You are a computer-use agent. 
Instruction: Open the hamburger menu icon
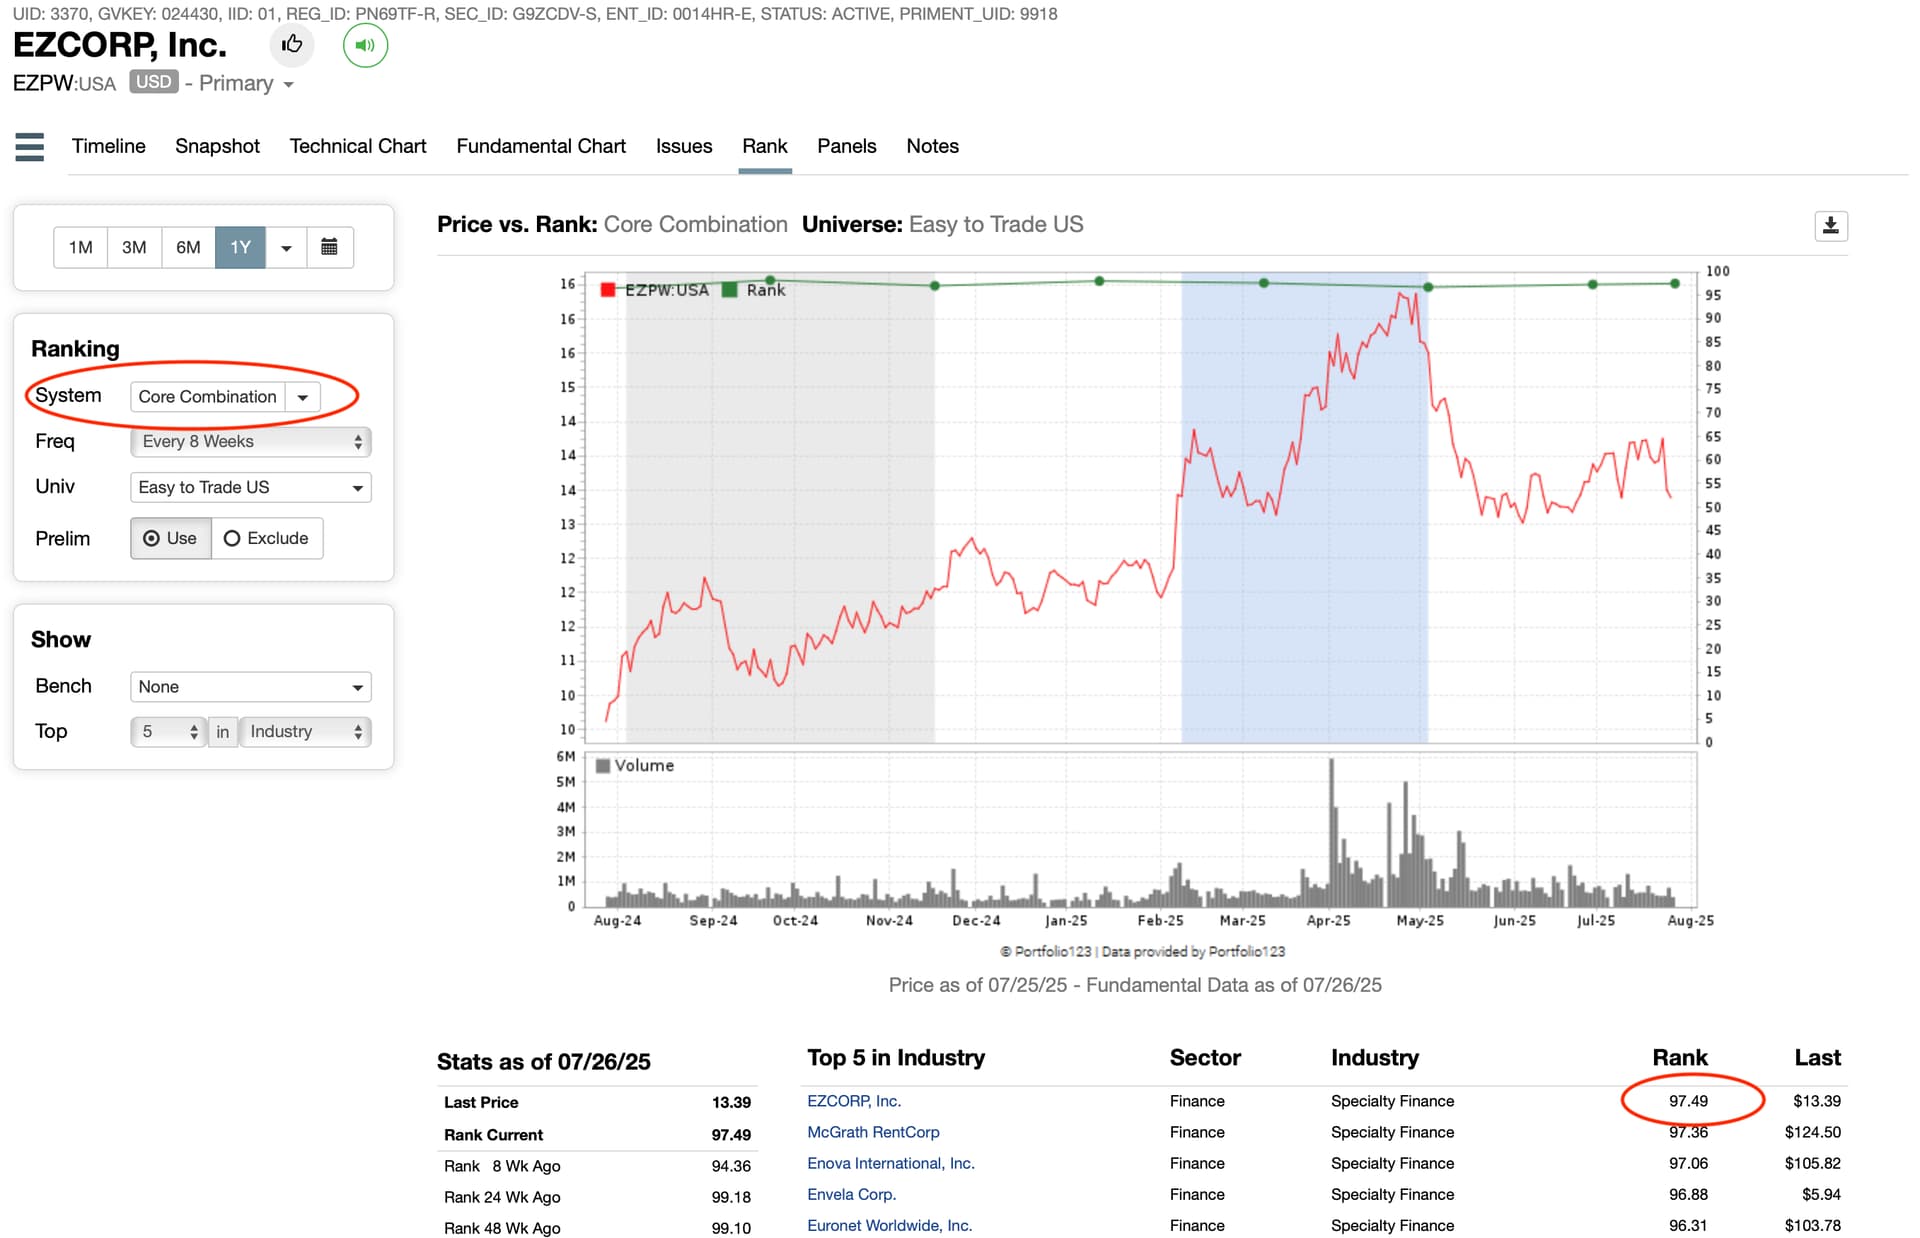pos(30,147)
